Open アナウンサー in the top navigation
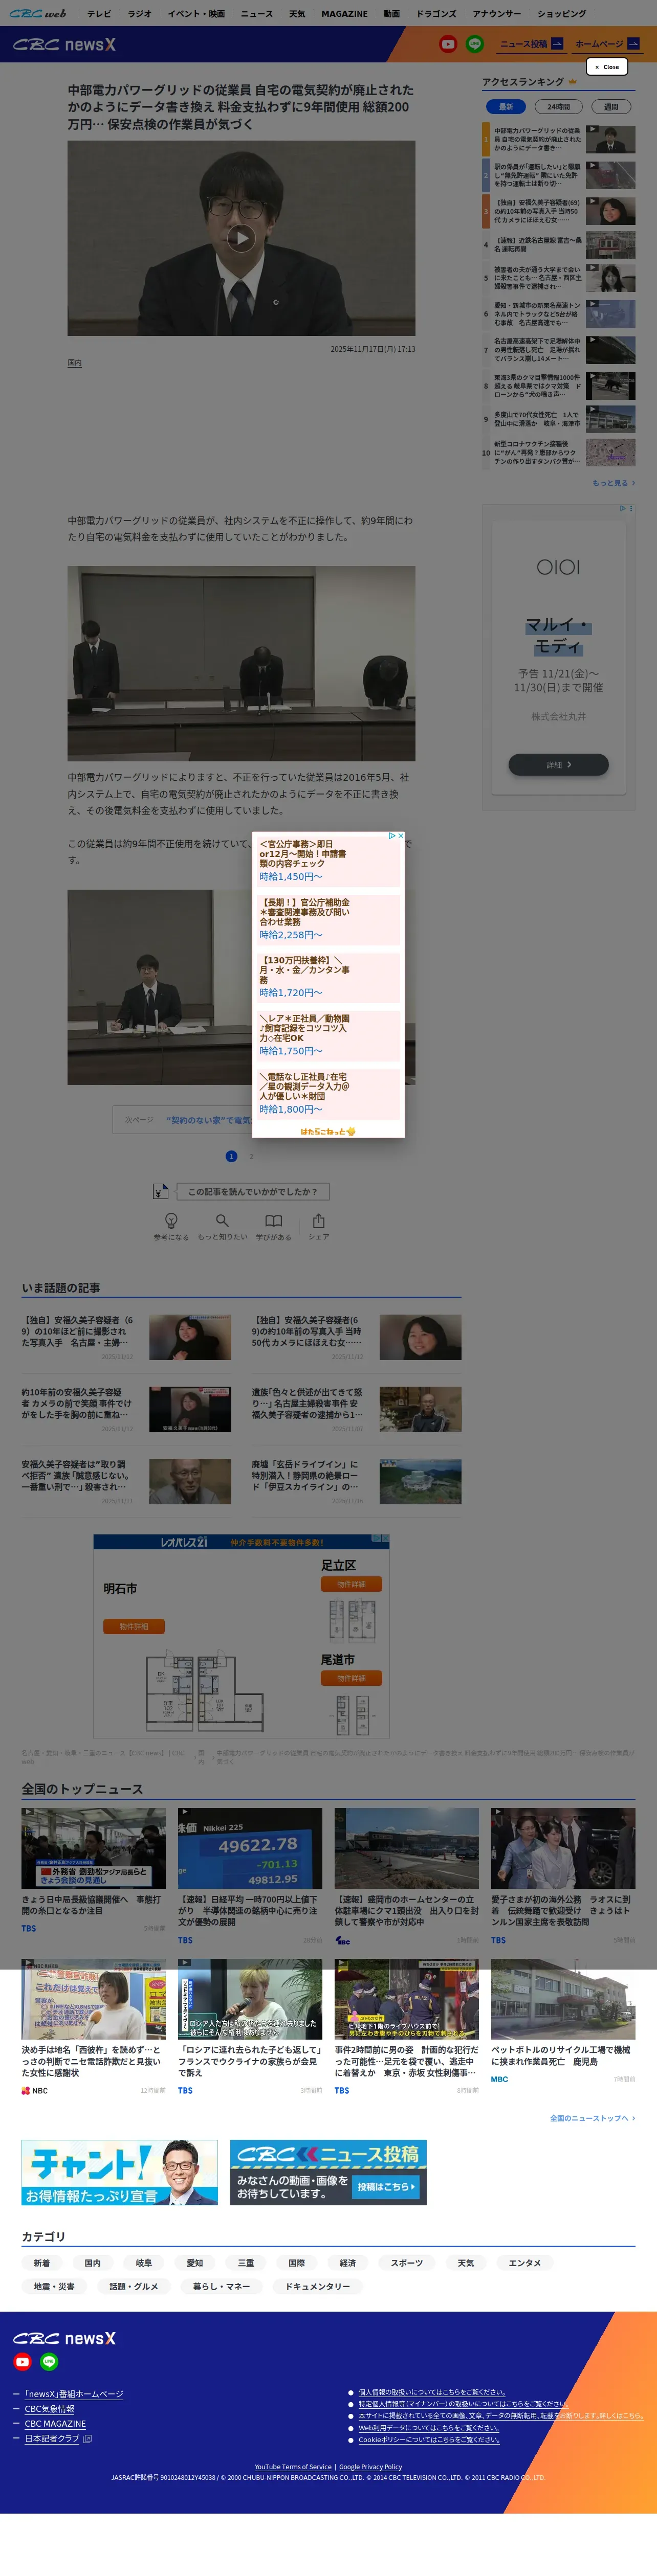Image resolution: width=657 pixels, height=2576 pixels. (x=497, y=14)
